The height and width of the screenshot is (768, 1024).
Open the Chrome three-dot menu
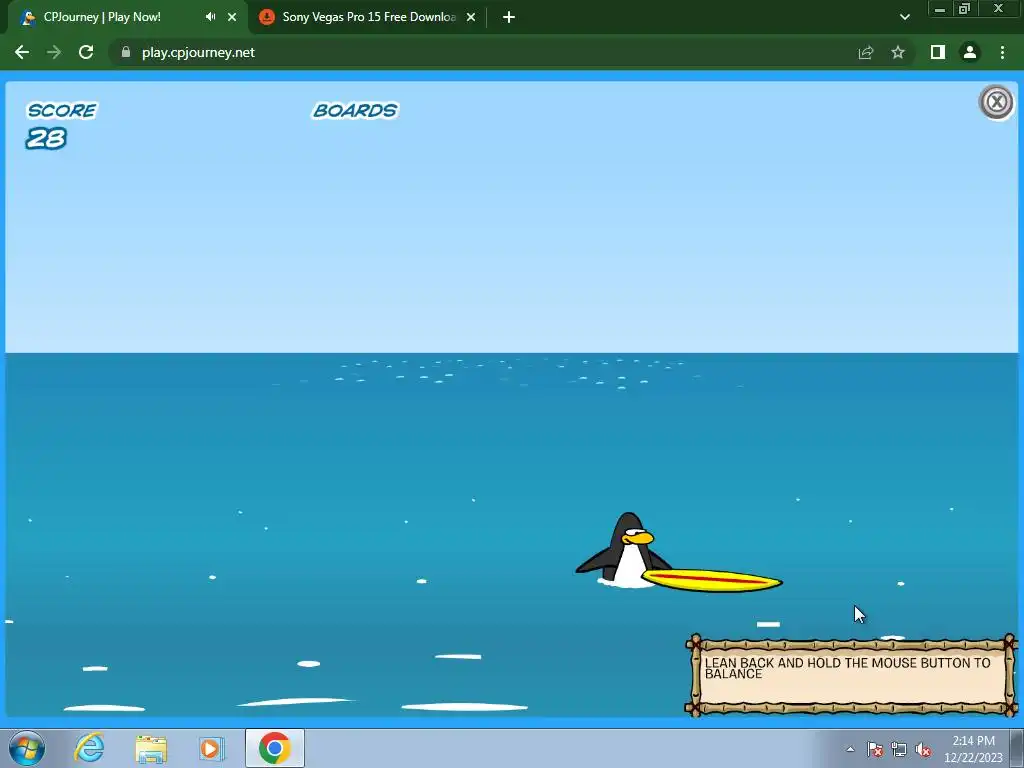[1002, 52]
